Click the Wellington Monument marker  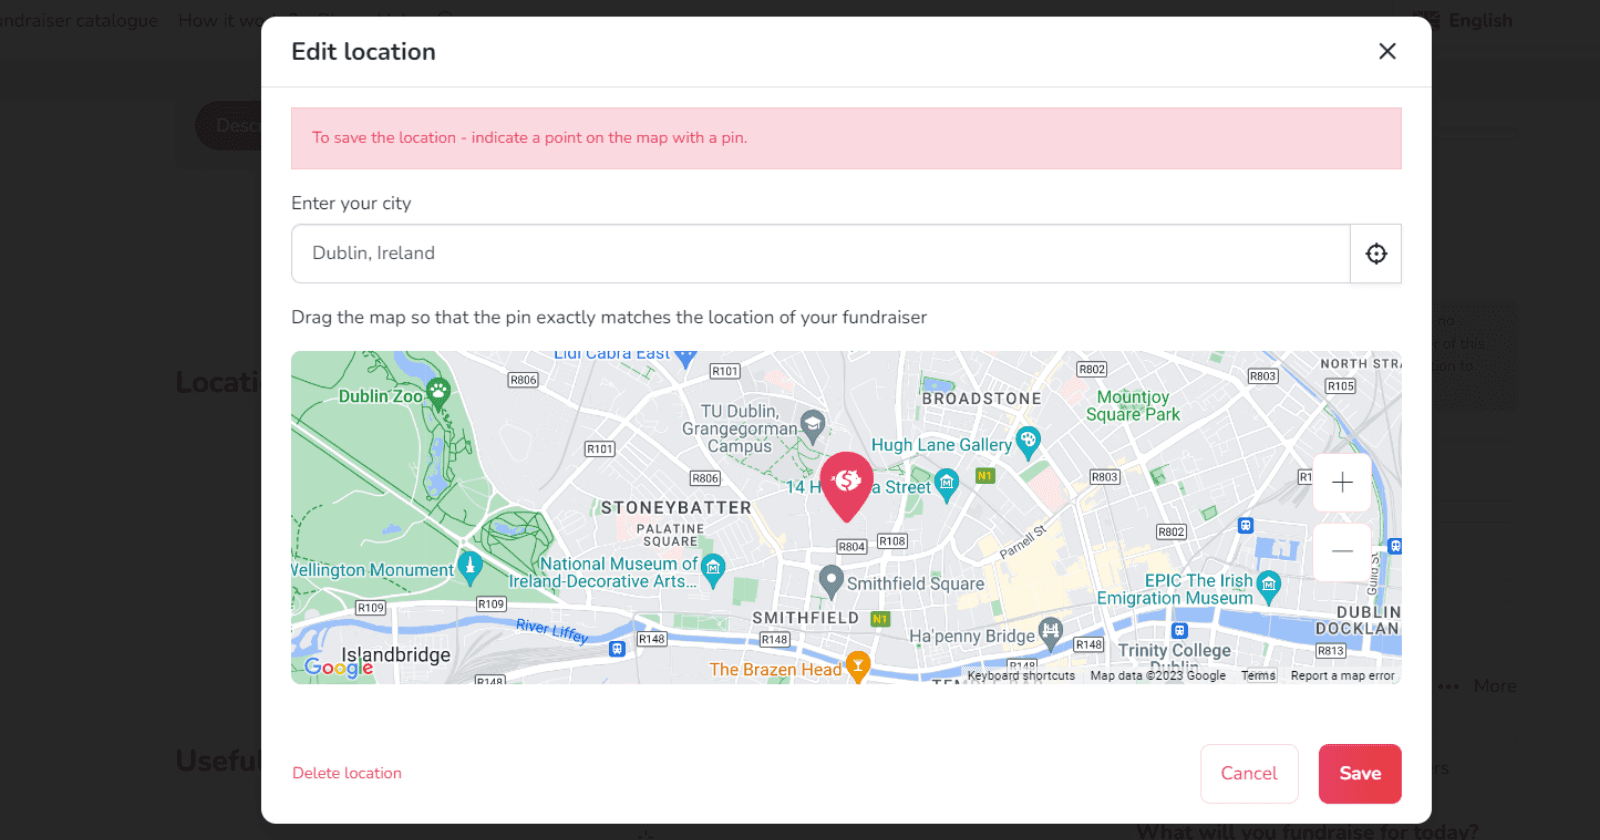click(470, 567)
